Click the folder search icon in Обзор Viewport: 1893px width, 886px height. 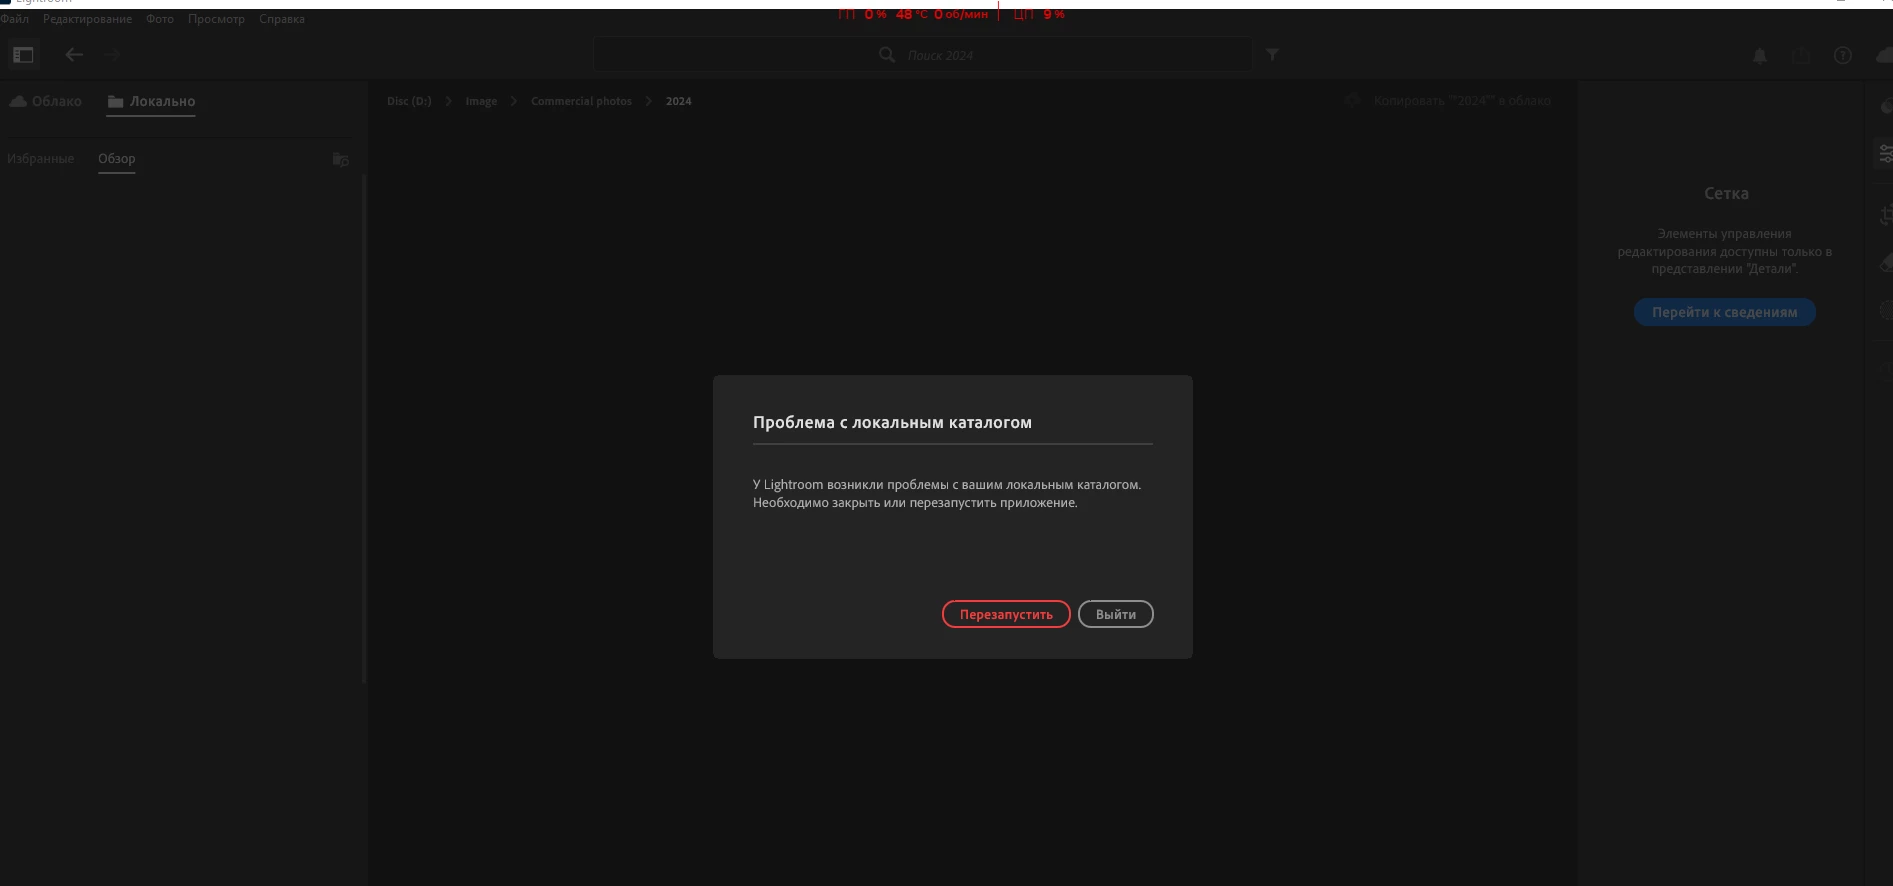click(x=340, y=159)
